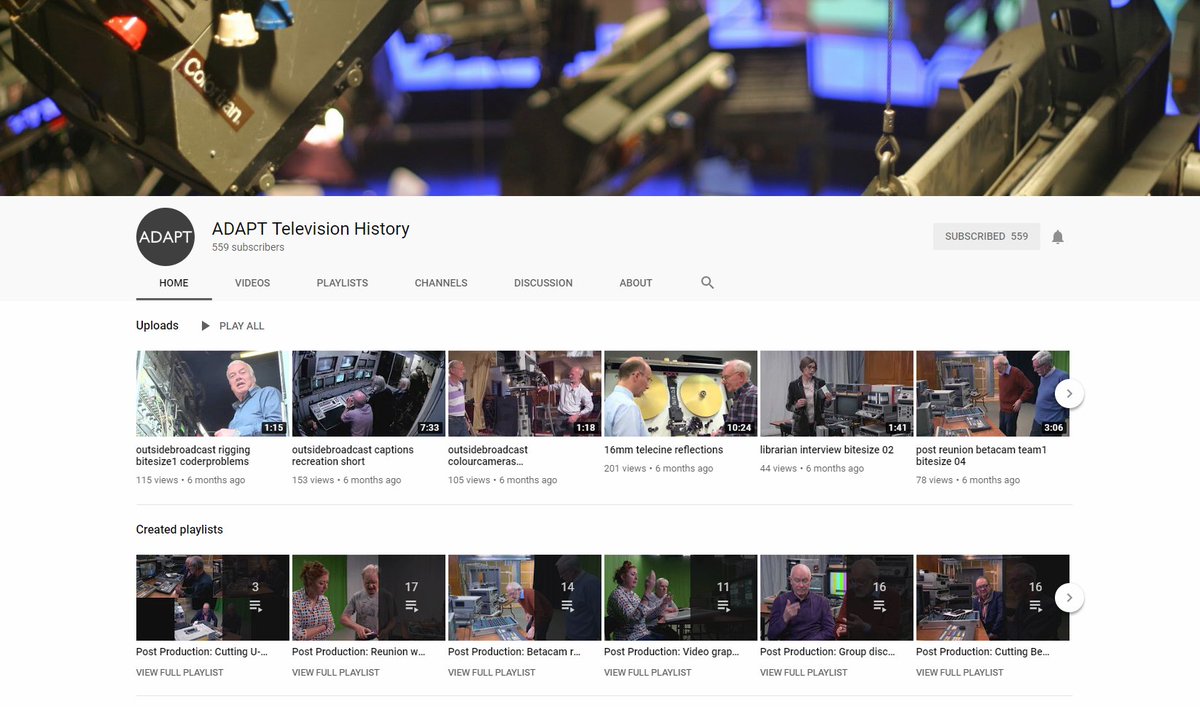Click the ADAPT channel avatar logo

165,237
